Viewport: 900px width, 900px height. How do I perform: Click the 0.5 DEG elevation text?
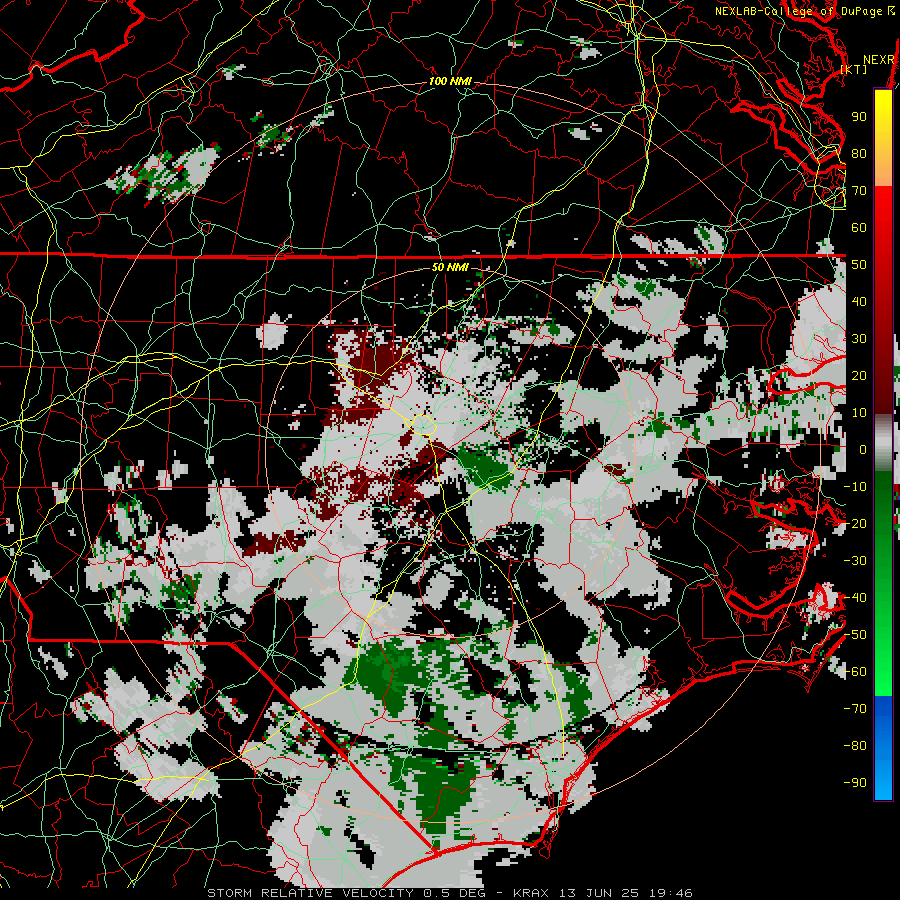pos(454,893)
